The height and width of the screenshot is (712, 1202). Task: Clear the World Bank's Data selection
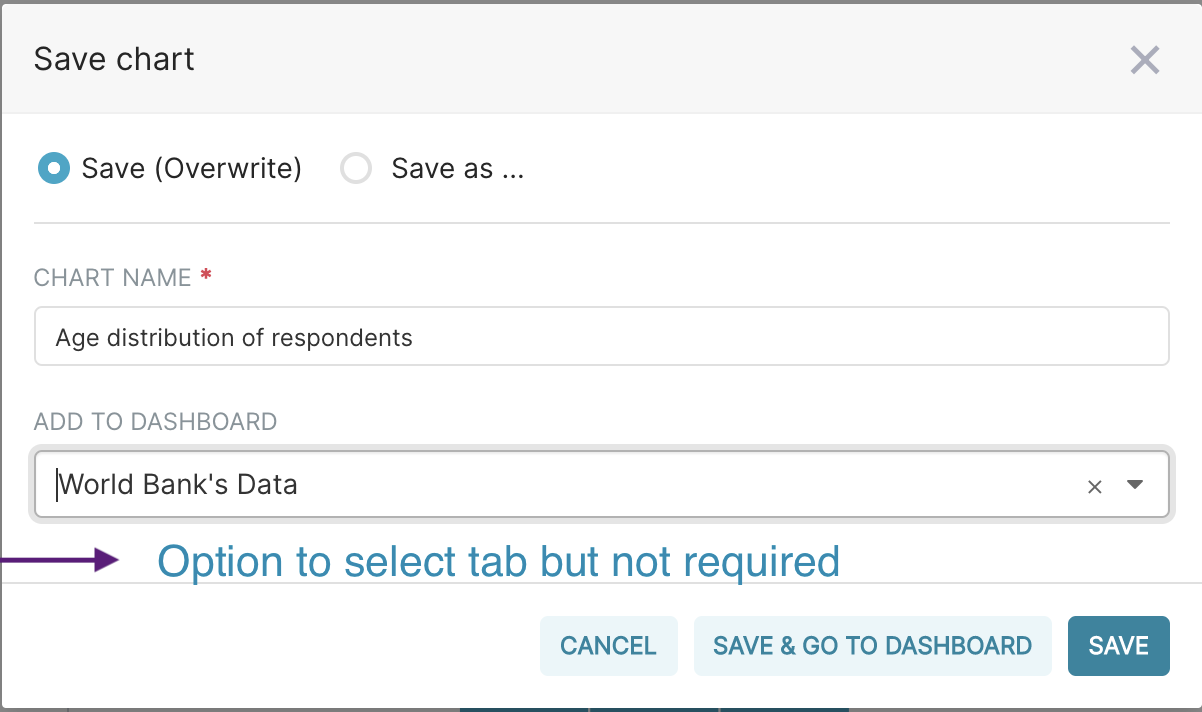(1094, 487)
